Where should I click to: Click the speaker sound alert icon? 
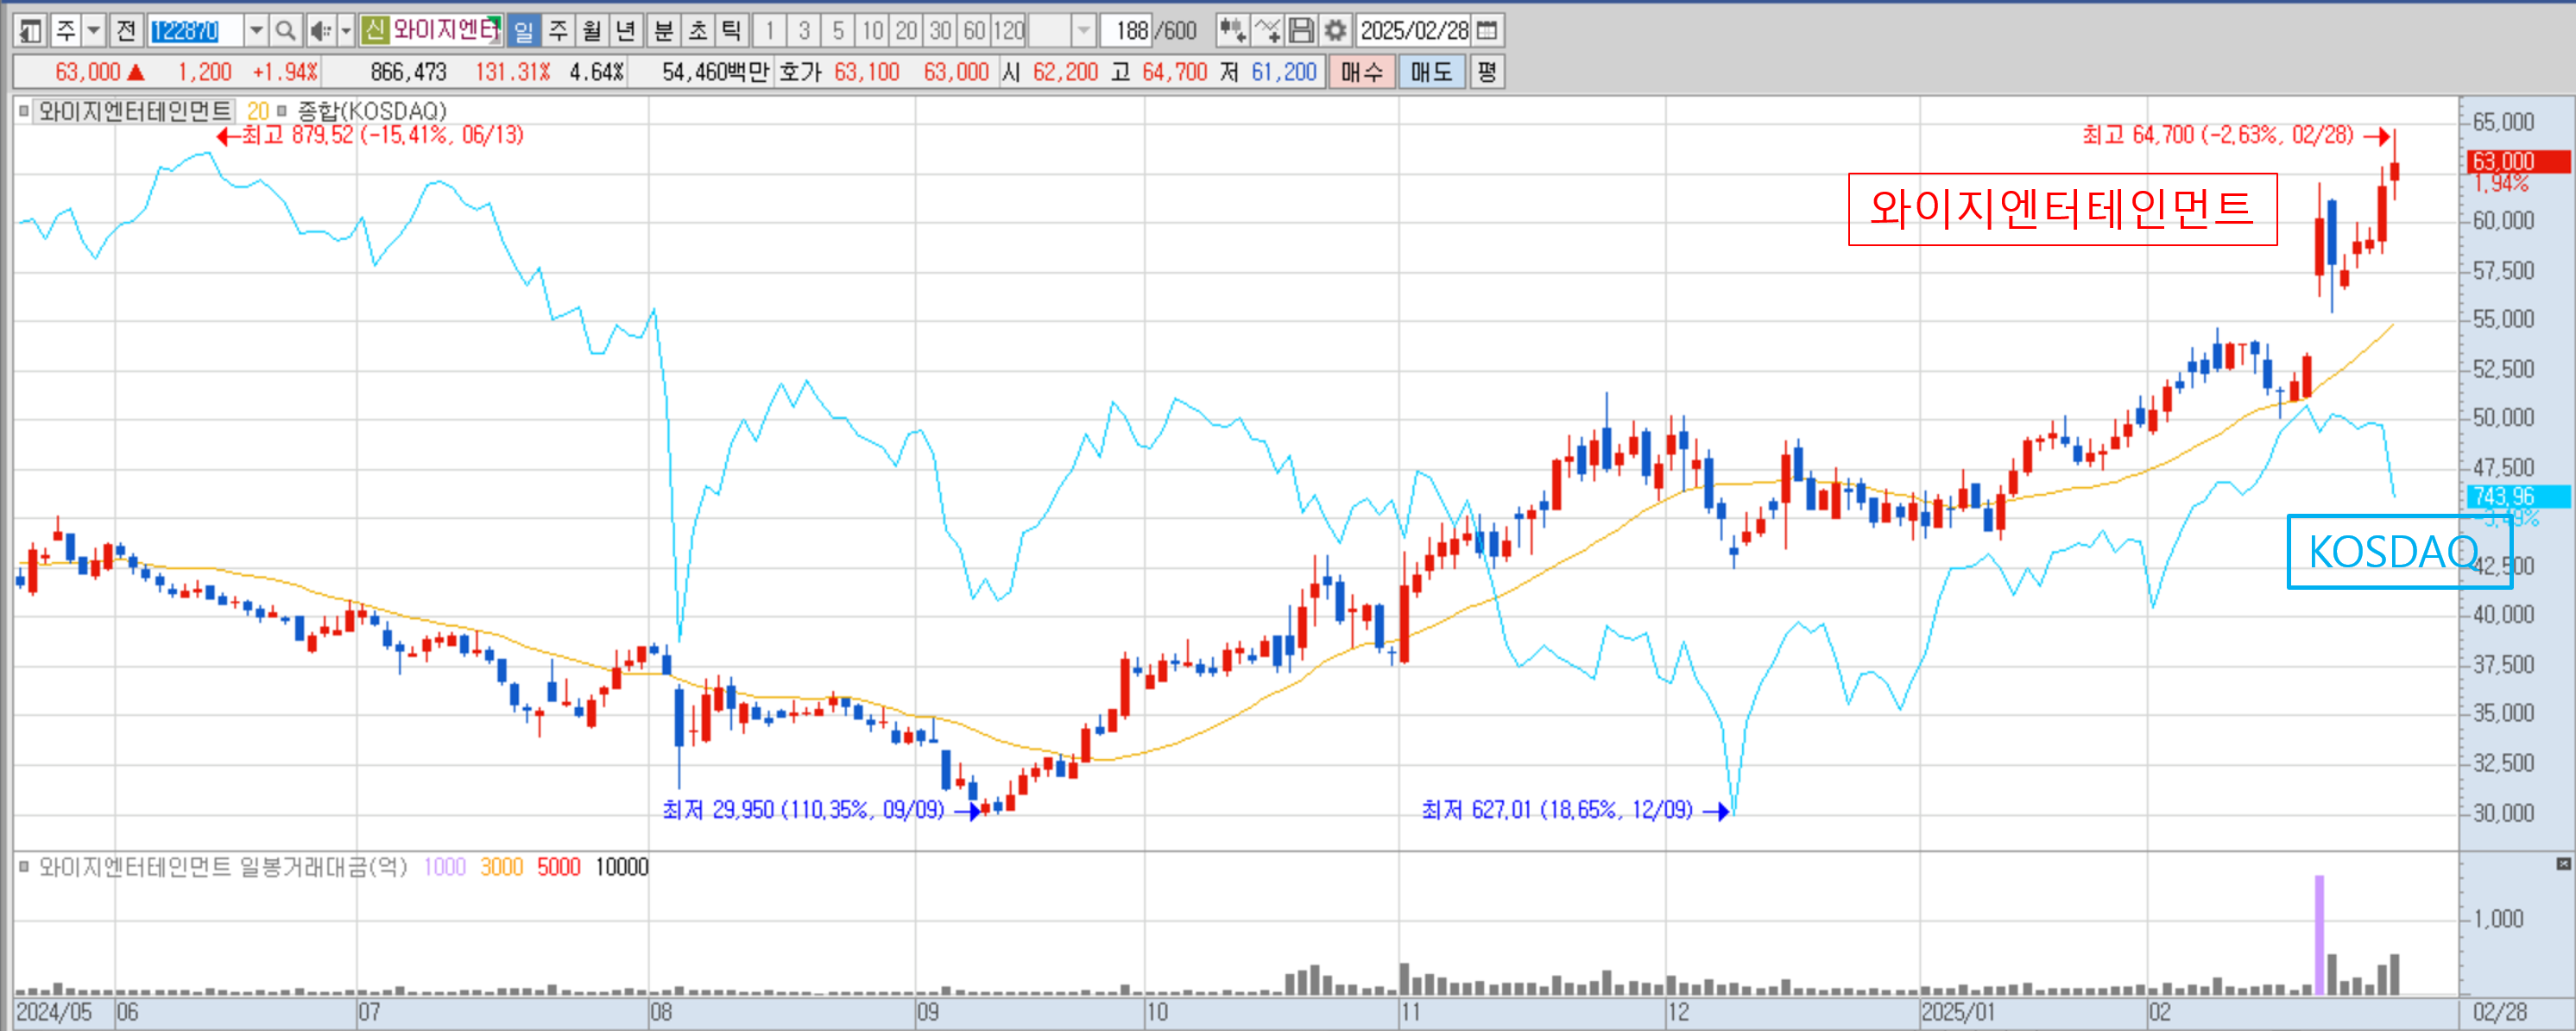[320, 31]
